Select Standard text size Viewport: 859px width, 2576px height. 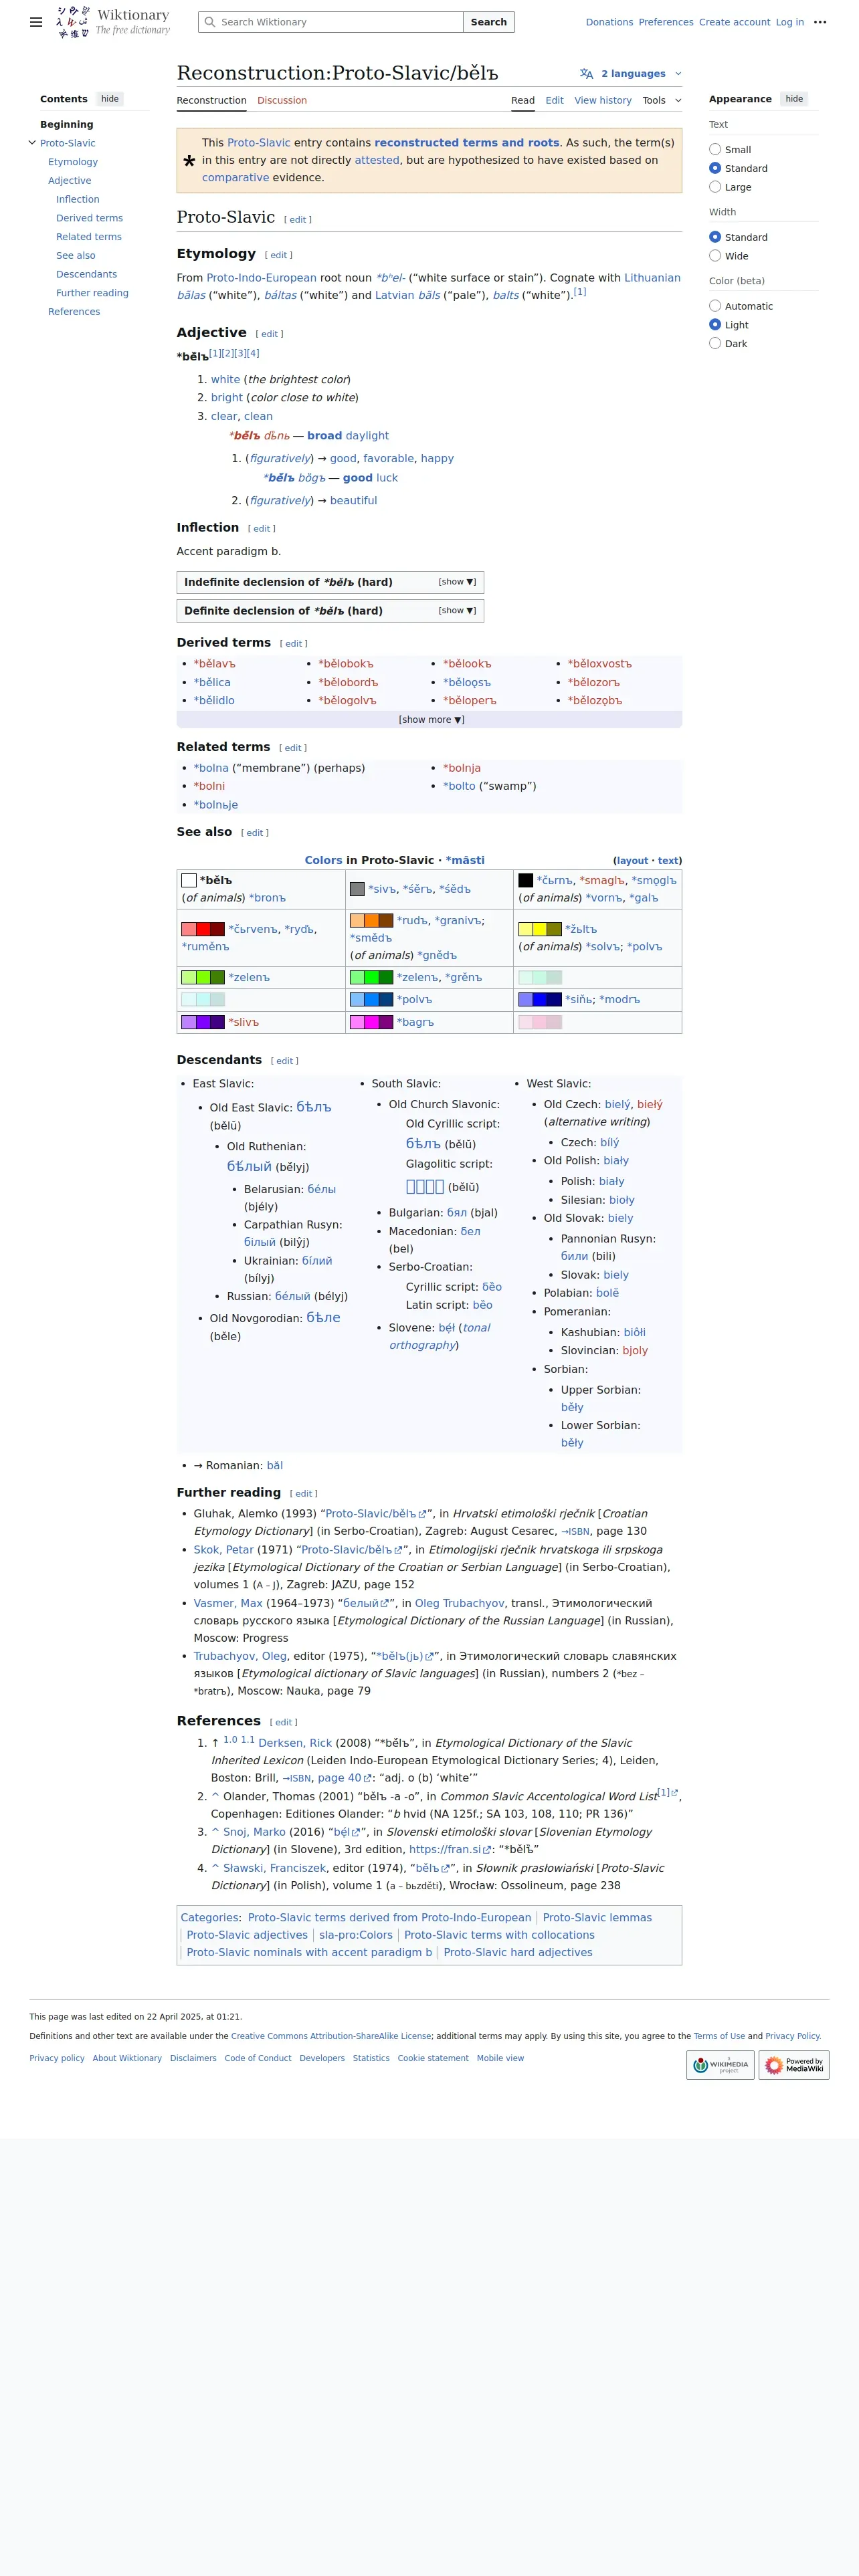715,168
